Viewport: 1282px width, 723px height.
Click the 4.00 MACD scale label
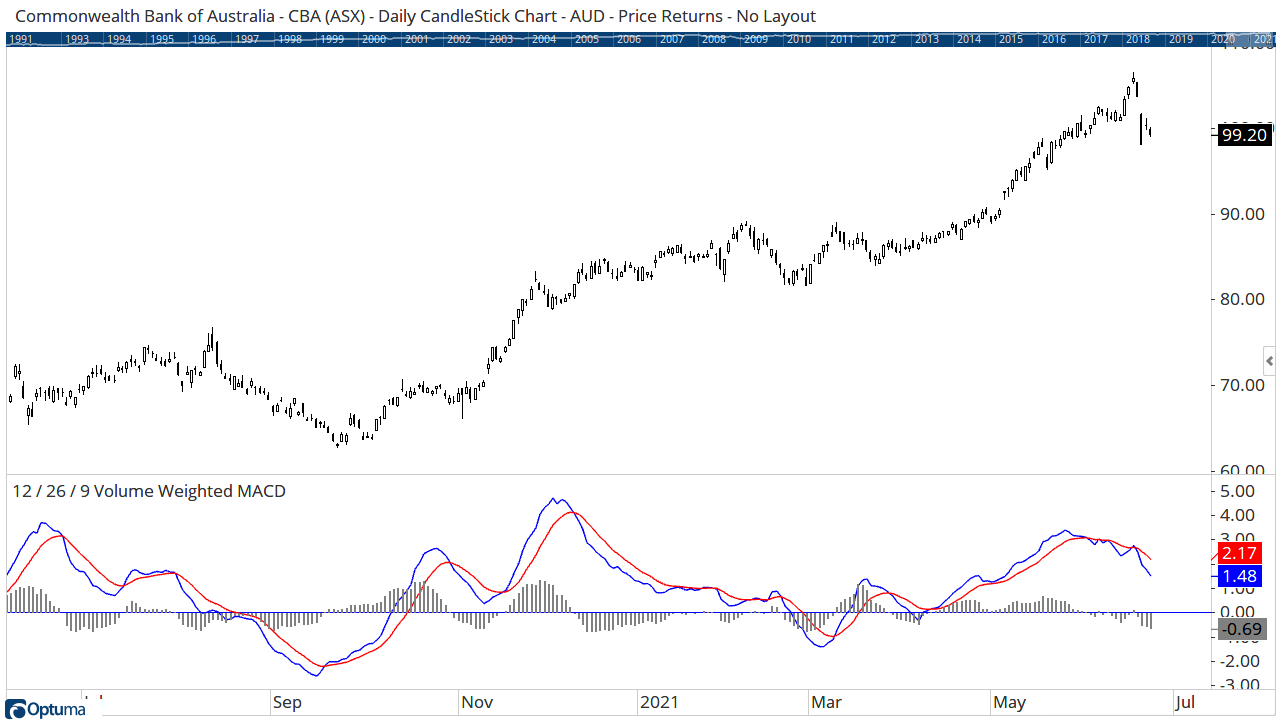[1239, 515]
